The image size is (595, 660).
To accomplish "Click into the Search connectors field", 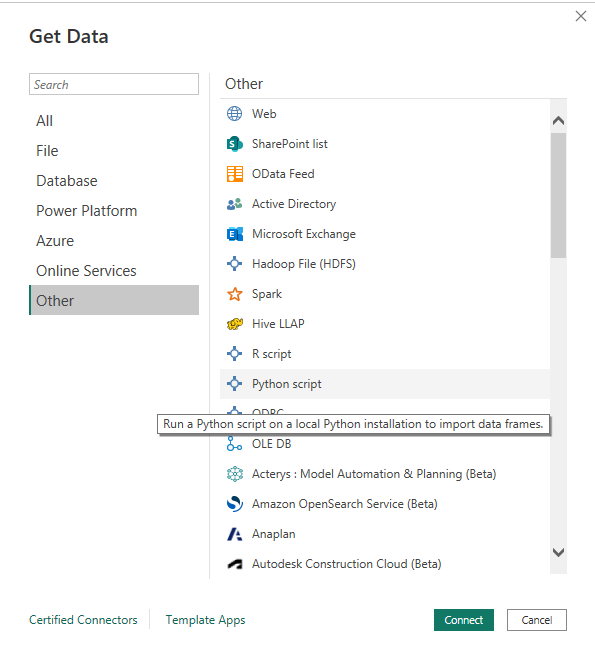I will tap(114, 84).
